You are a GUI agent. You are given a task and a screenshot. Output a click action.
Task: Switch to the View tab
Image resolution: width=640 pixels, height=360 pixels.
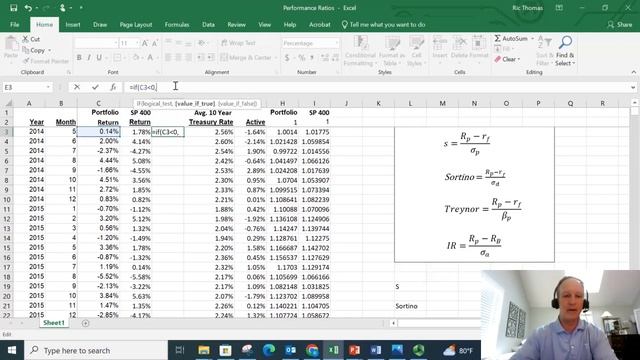click(264, 25)
